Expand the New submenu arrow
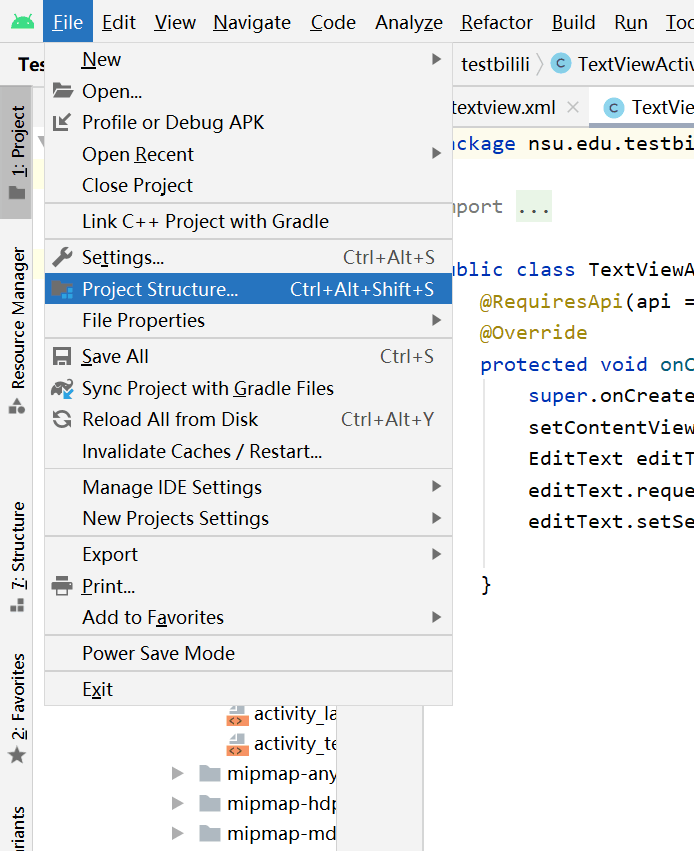Viewport: 694px width, 851px height. 436,59
